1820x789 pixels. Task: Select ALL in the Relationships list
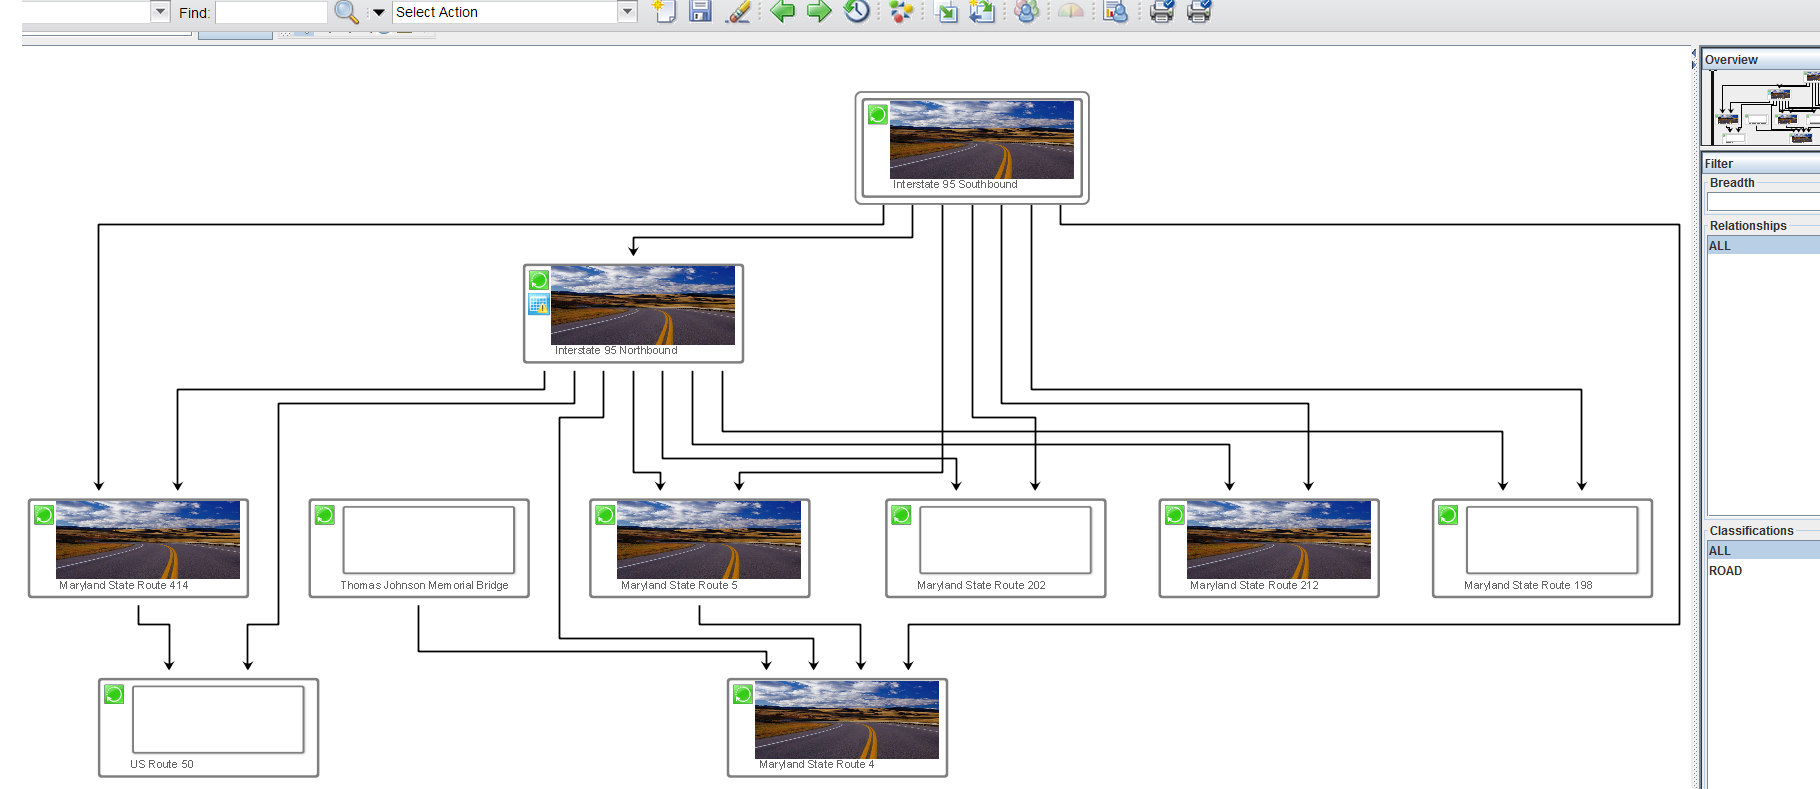(x=1719, y=246)
